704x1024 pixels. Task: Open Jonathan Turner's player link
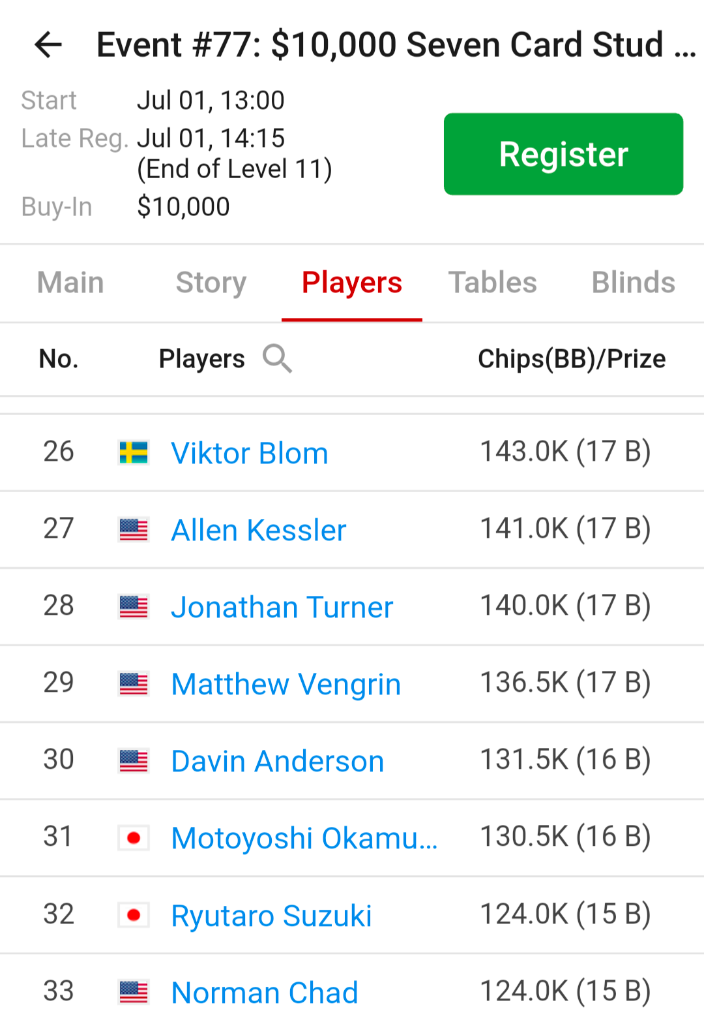click(282, 607)
